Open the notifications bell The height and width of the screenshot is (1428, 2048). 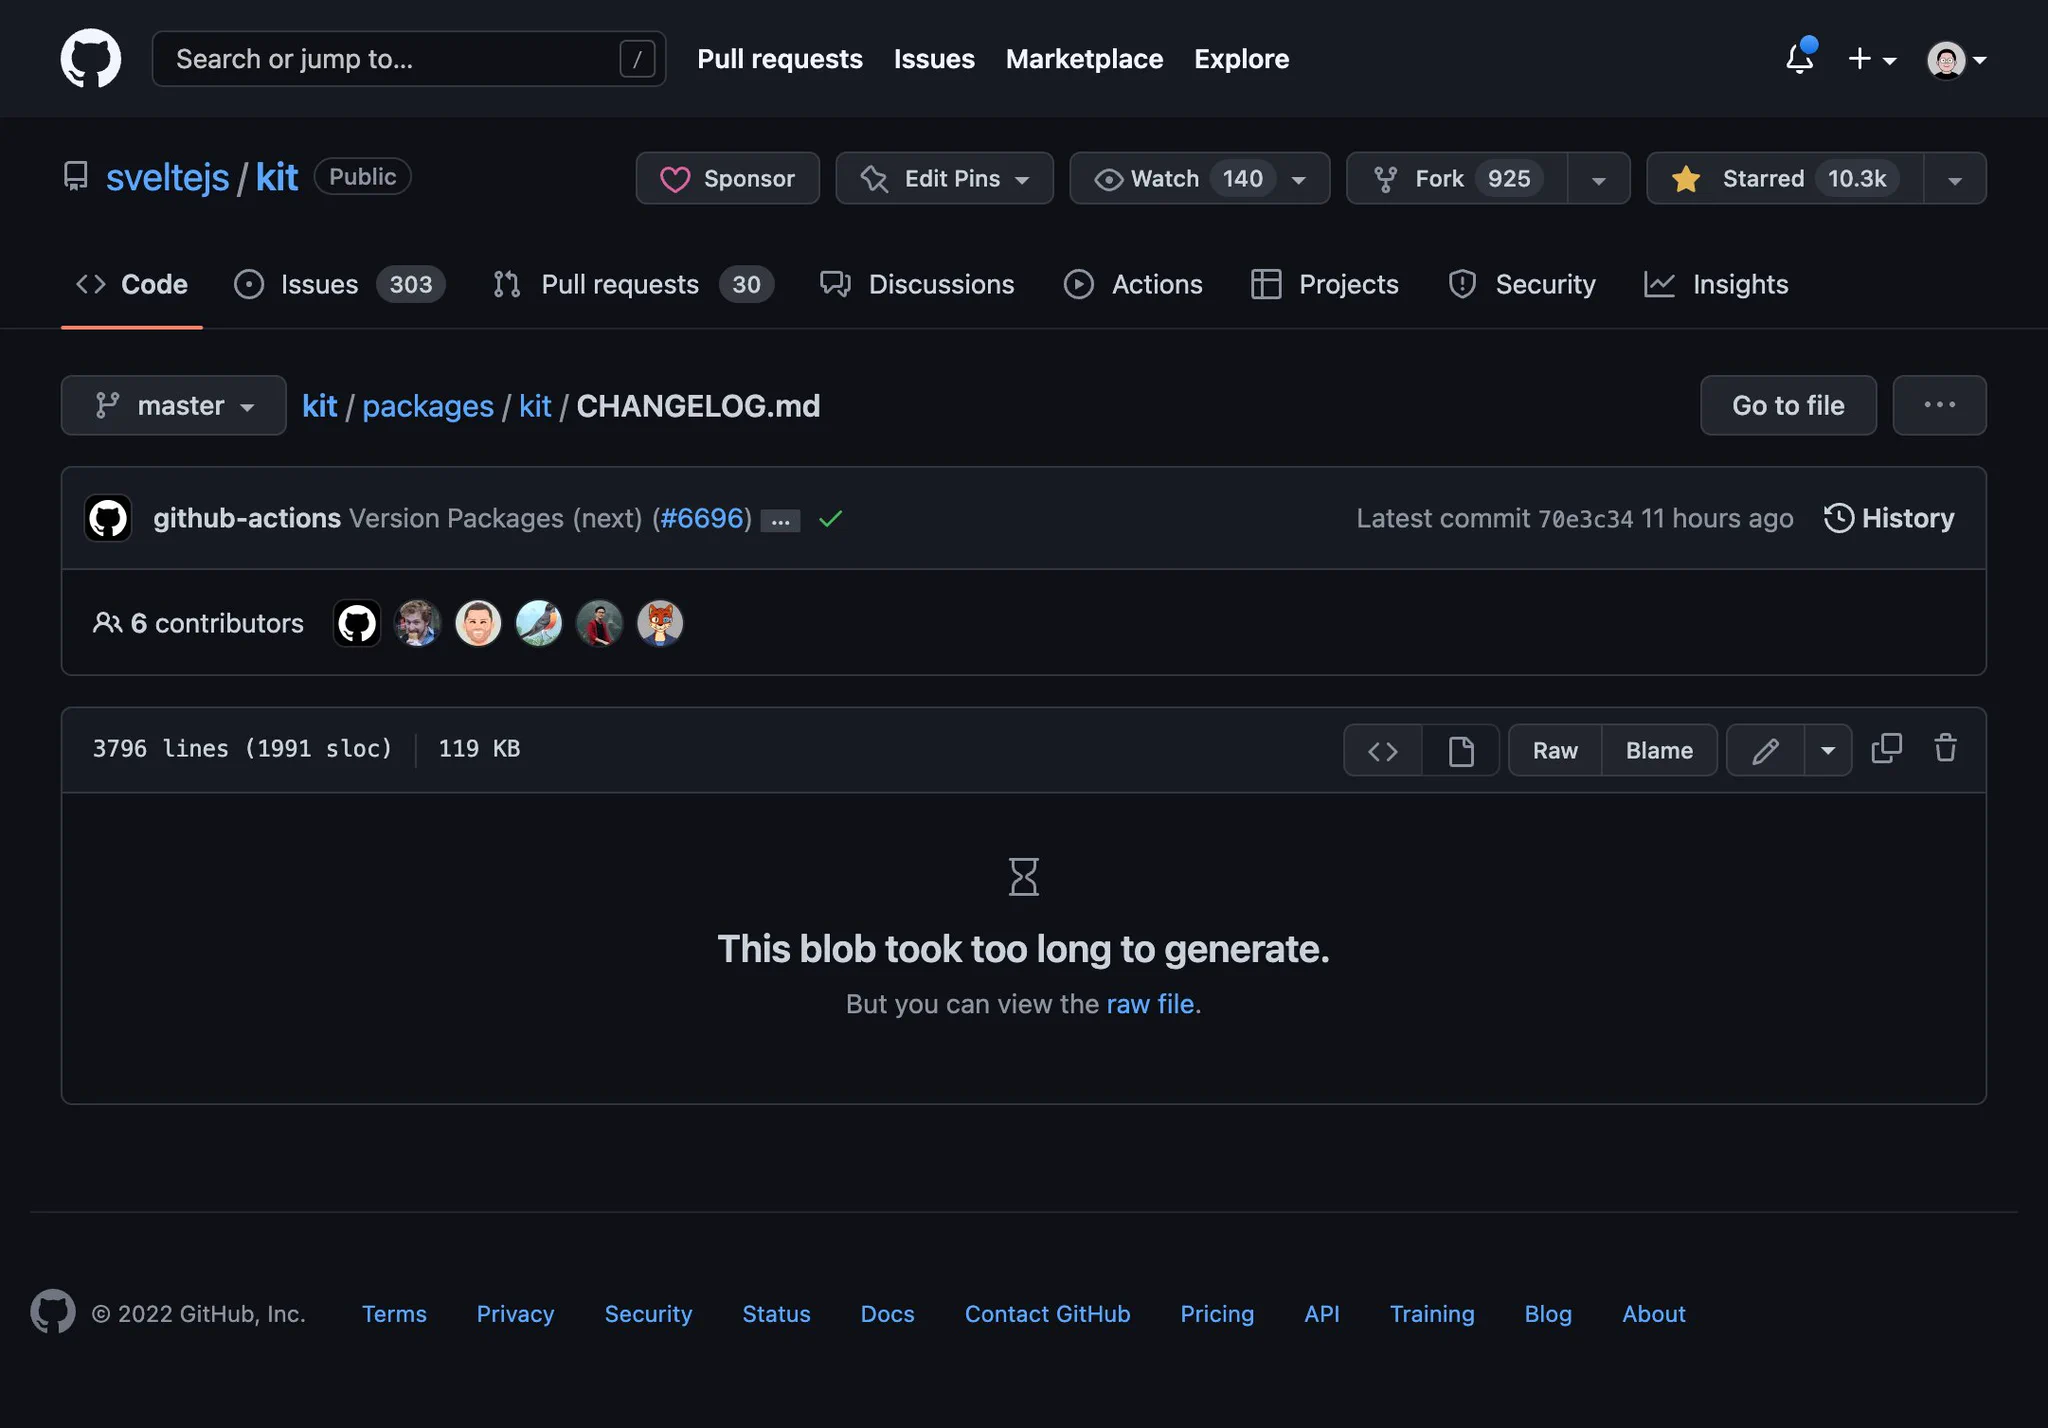click(1800, 58)
